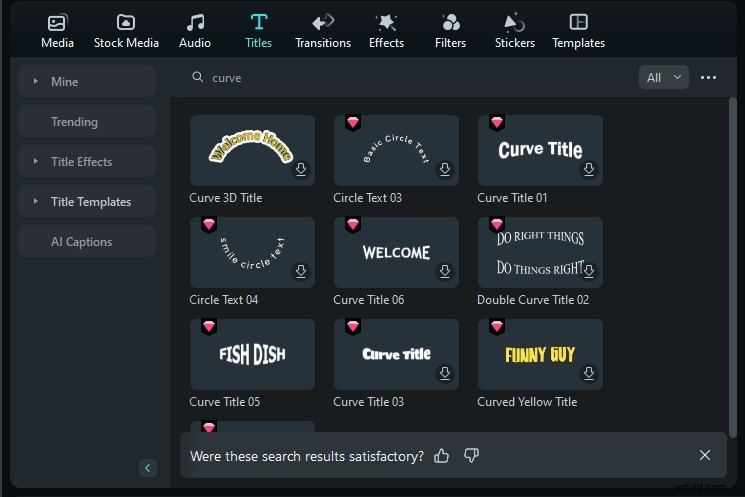Open the three-dot more options menu
This screenshot has width=745, height=497.
709,77
